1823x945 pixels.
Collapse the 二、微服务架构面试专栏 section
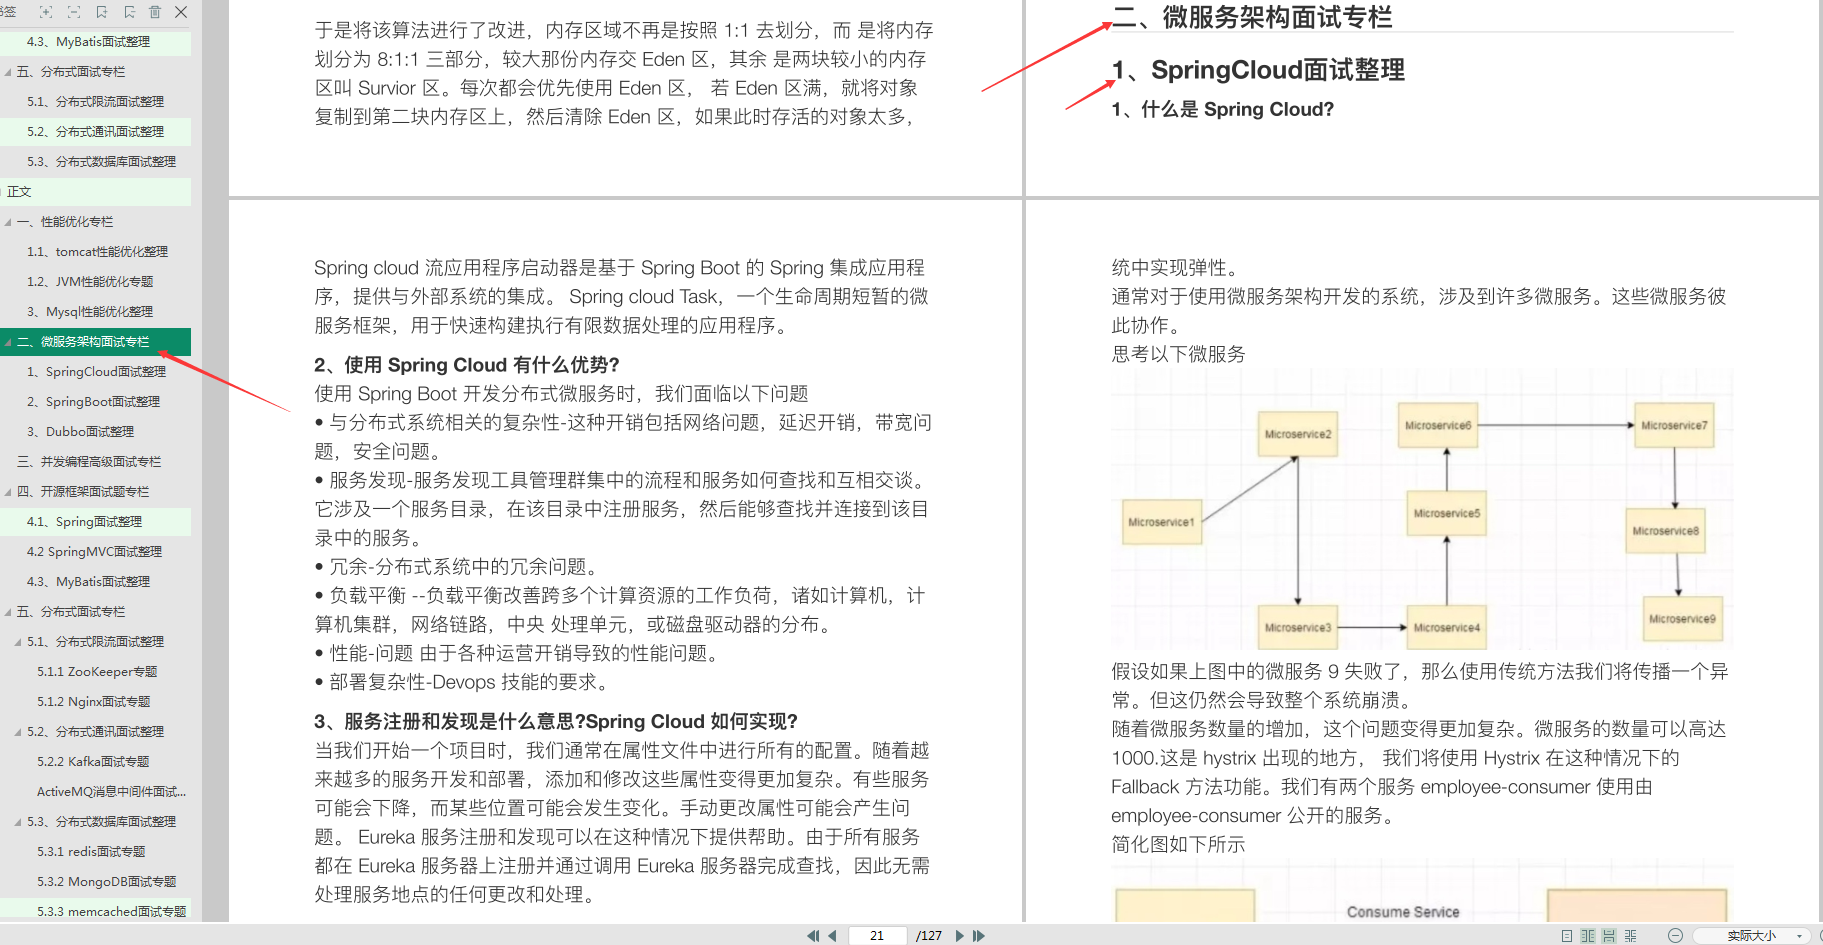point(9,342)
